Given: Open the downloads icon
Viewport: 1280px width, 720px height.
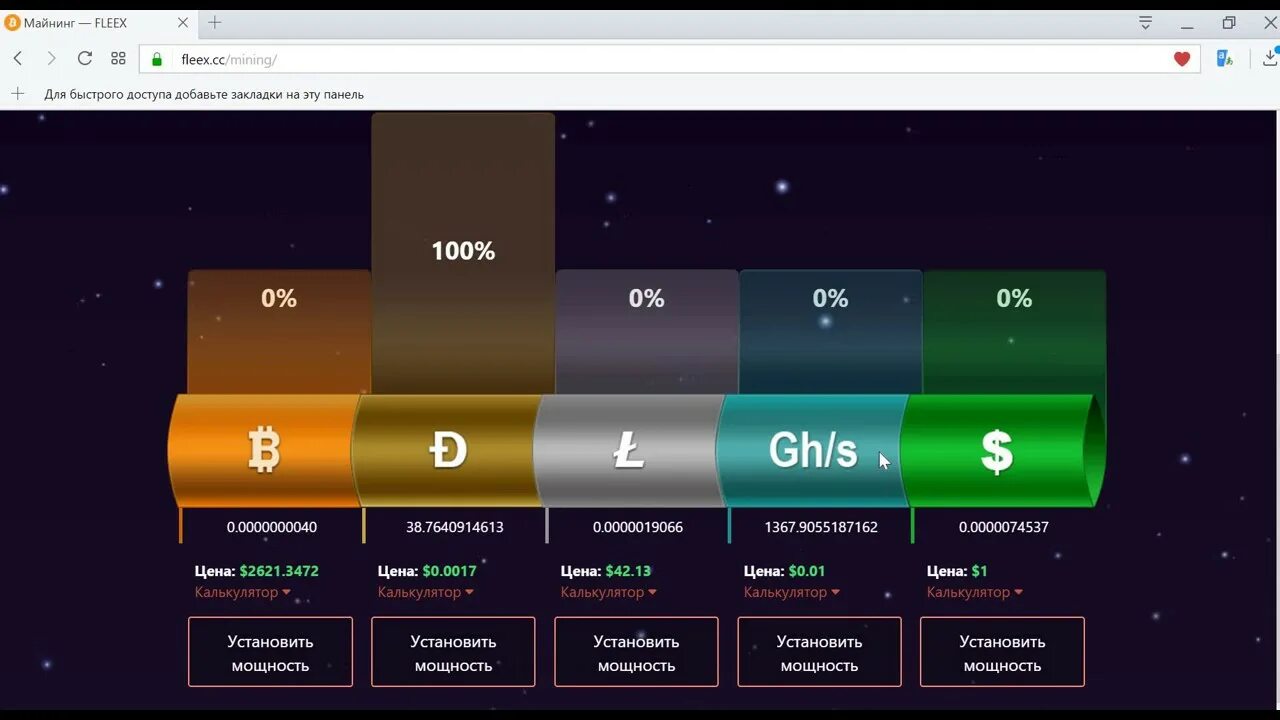Looking at the screenshot, I should pos(1270,59).
